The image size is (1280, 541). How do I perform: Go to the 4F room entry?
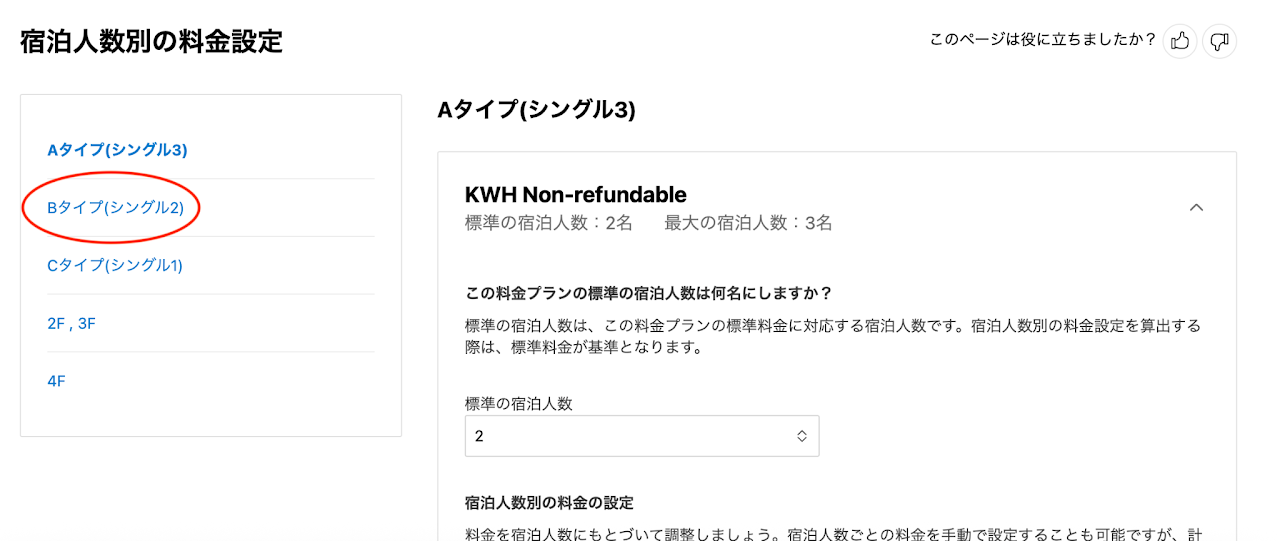(56, 381)
